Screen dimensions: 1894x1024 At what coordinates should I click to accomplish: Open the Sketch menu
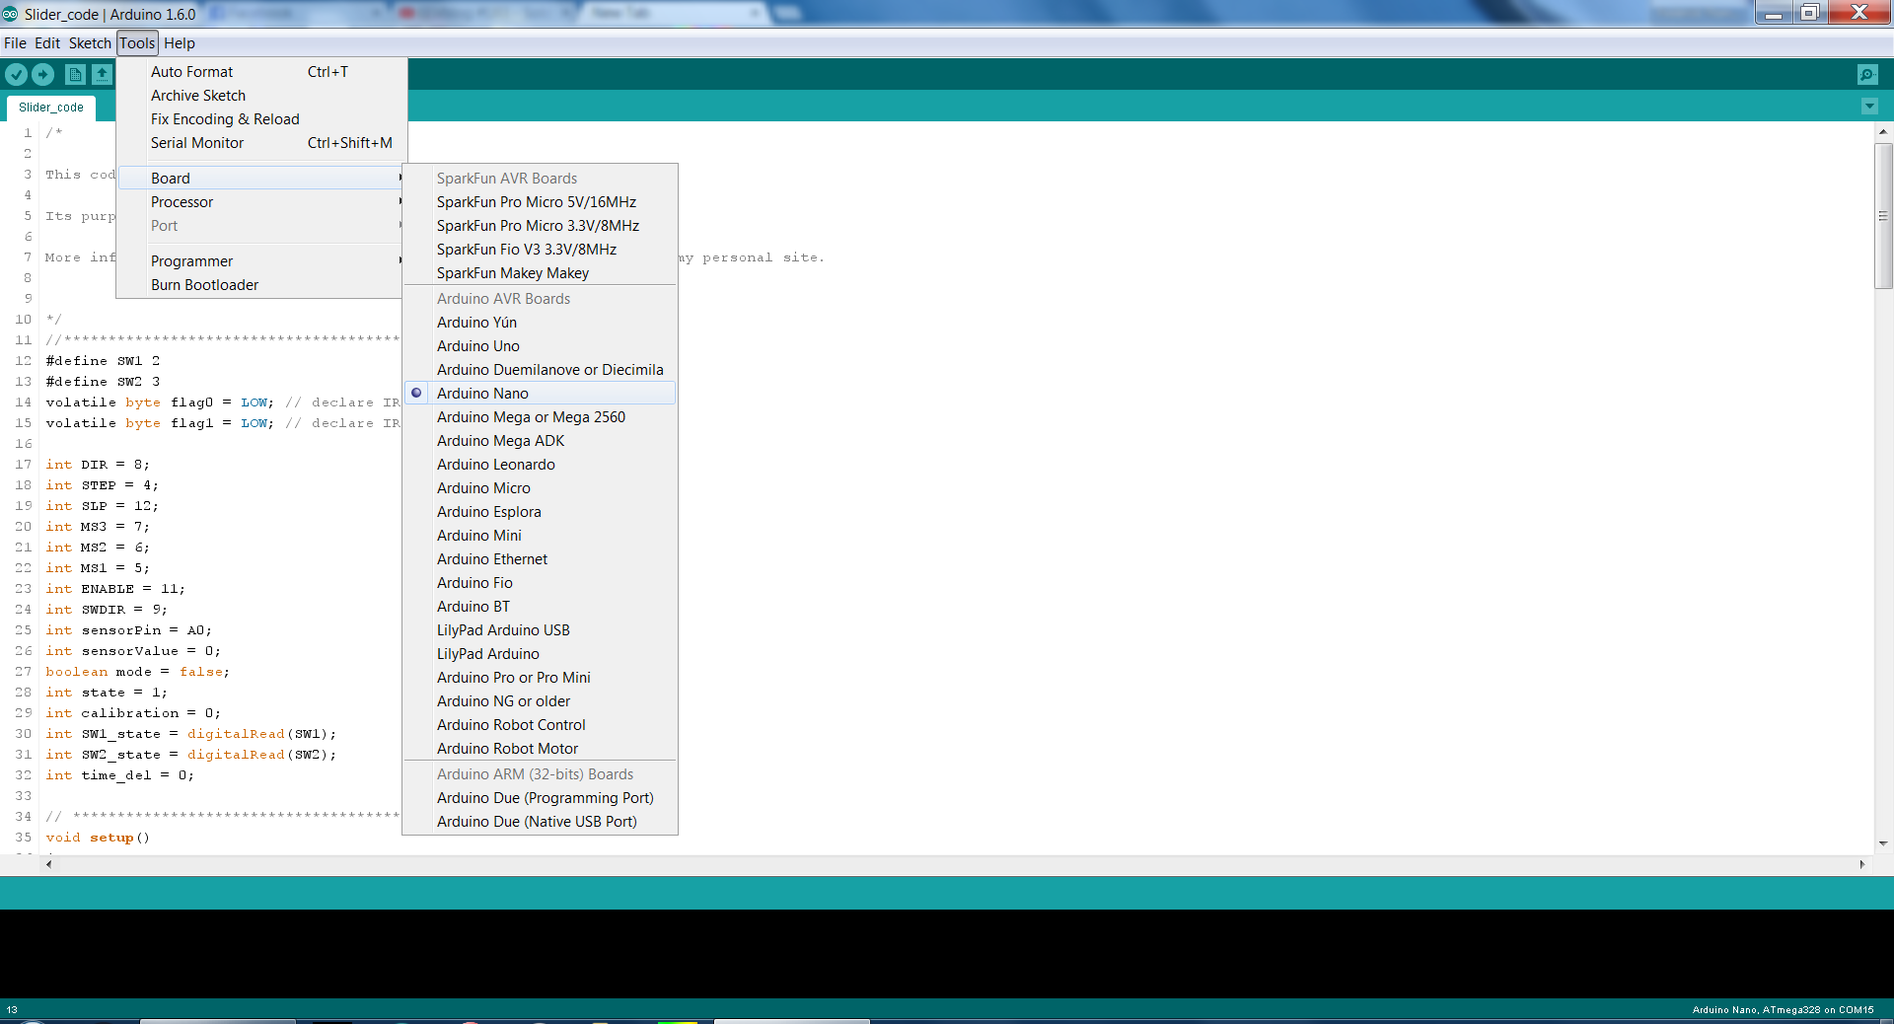pos(90,43)
